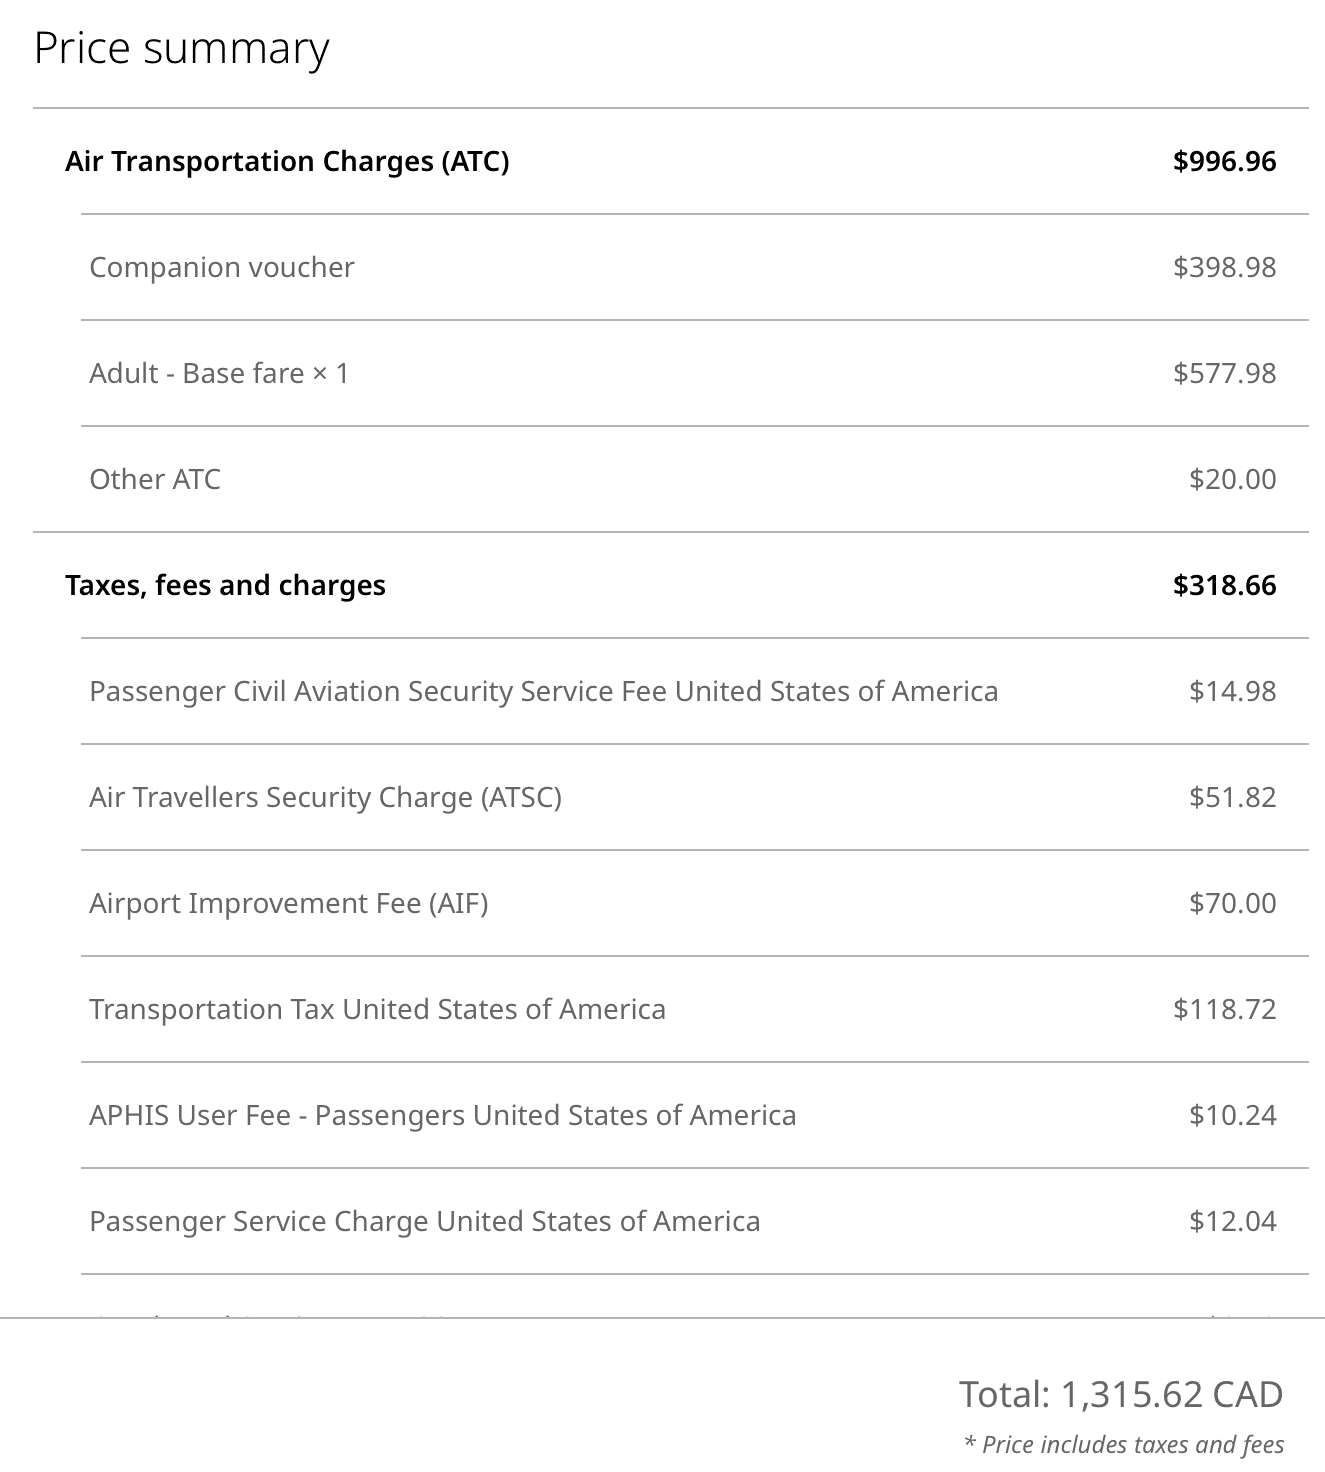Click the Passenger Civil Aviation Security Service Fee line
1325x1472 pixels.
click(x=543, y=691)
